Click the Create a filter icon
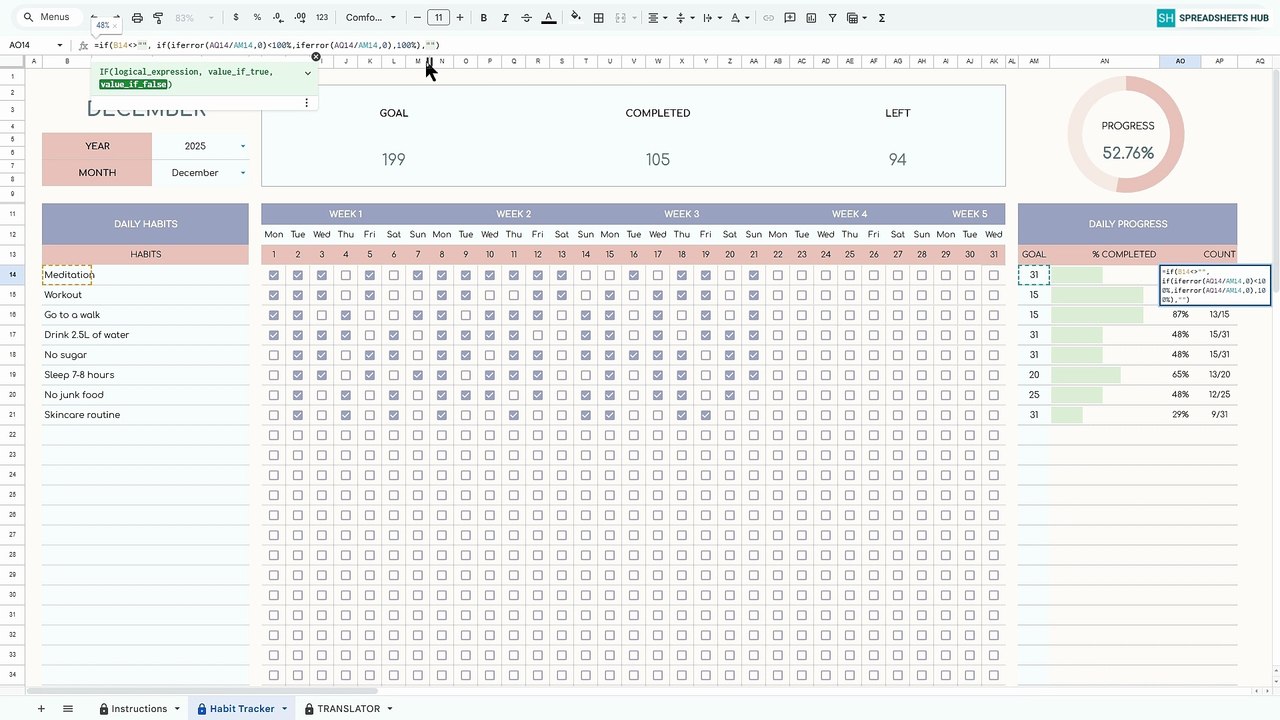Viewport: 1280px width, 720px height. pos(832,18)
